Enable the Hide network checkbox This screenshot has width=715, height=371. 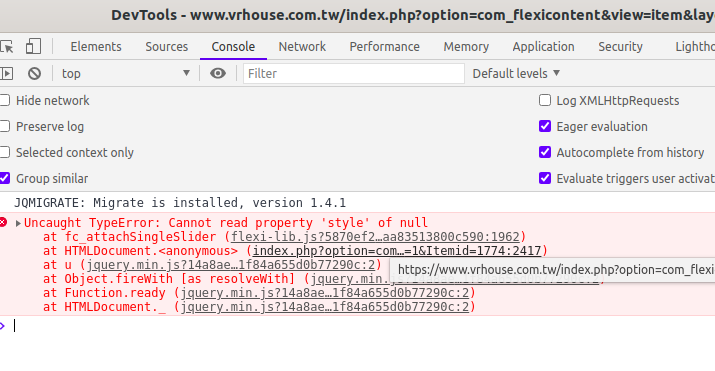[x=5, y=100]
